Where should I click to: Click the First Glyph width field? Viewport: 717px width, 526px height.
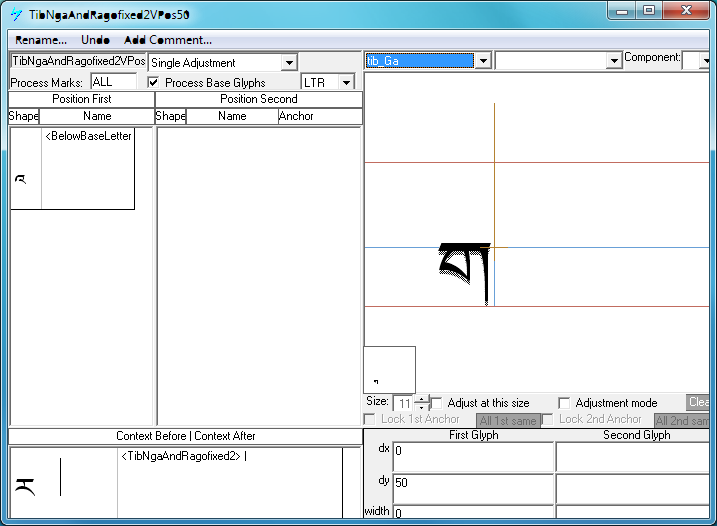tap(473, 512)
